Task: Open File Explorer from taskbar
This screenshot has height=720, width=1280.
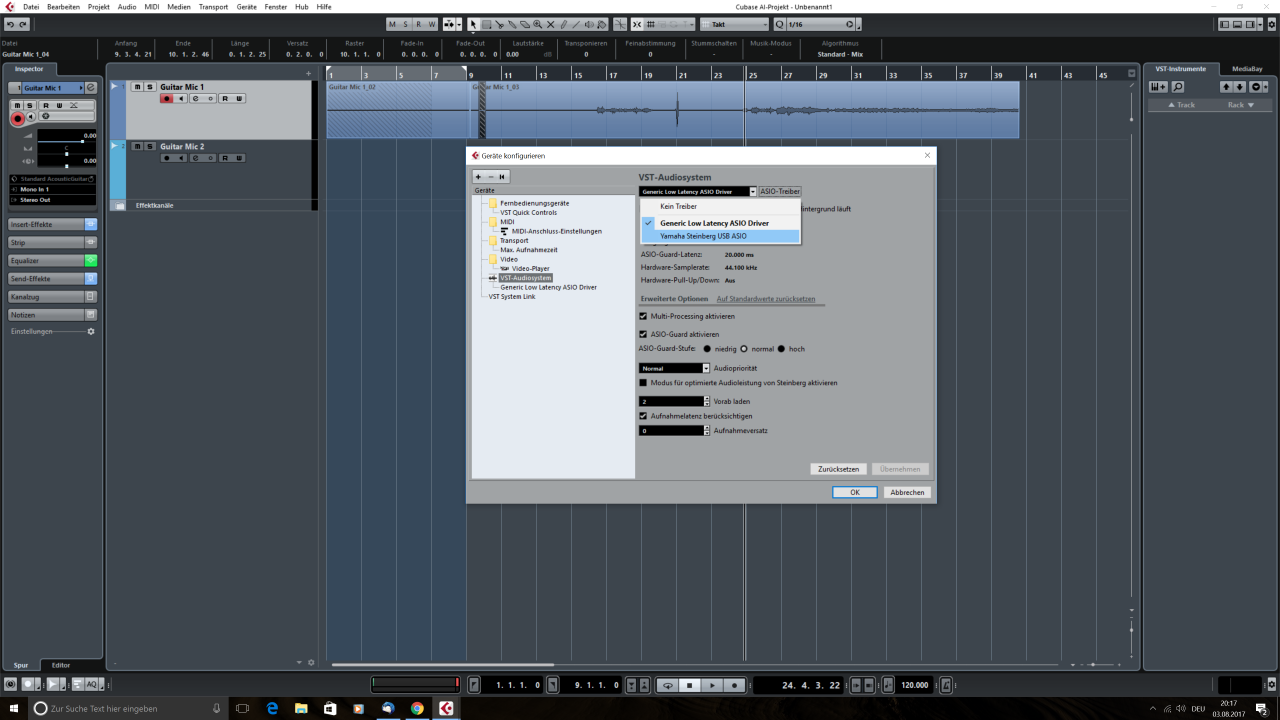Action: click(x=301, y=708)
